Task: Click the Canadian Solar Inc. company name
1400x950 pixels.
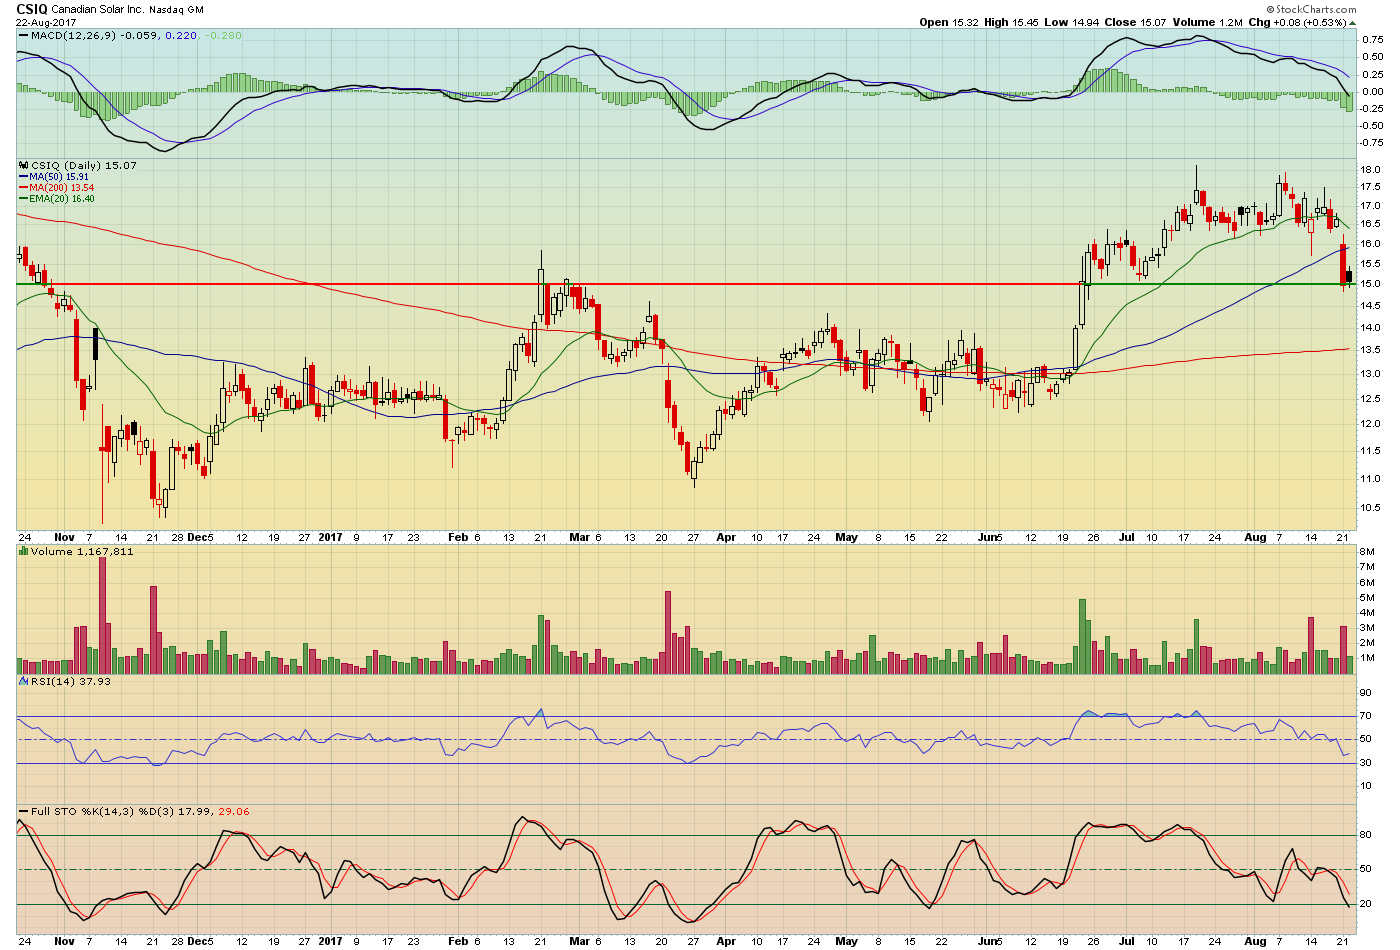Action: 97,9
